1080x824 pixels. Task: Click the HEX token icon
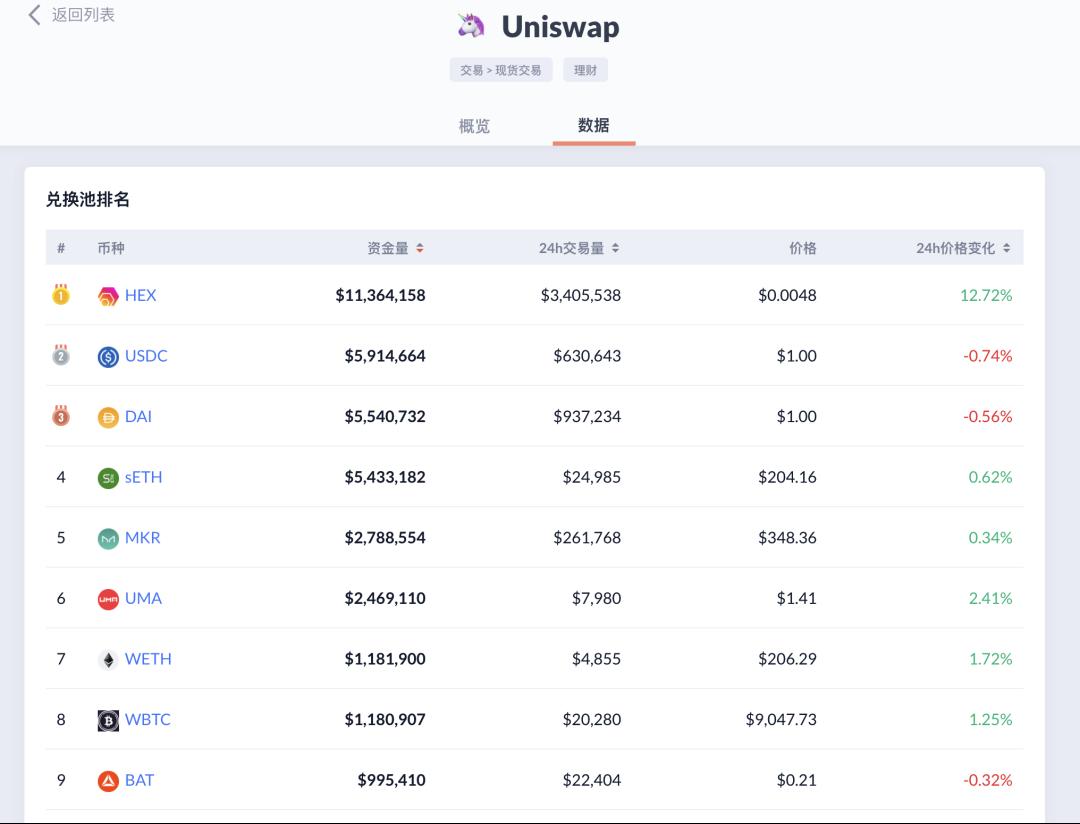pyautogui.click(x=108, y=296)
